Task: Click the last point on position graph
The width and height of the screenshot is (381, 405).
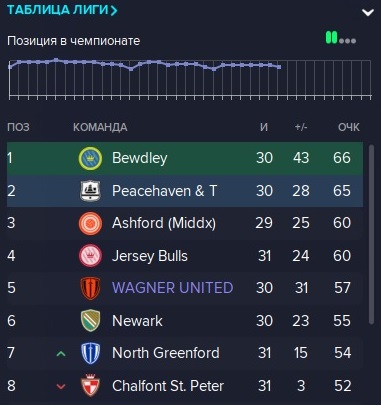Action: [279, 67]
